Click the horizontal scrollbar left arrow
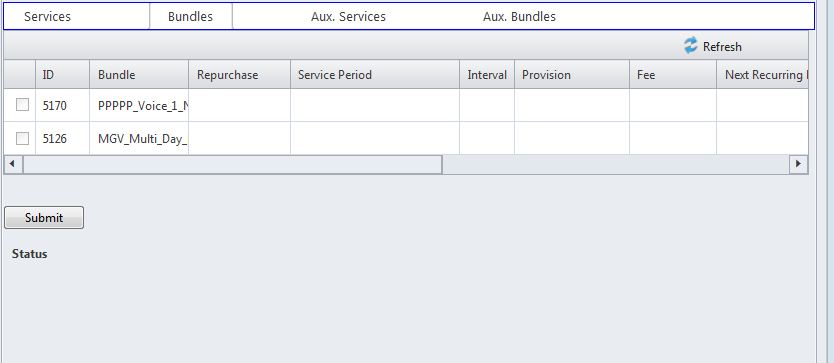 click(13, 164)
